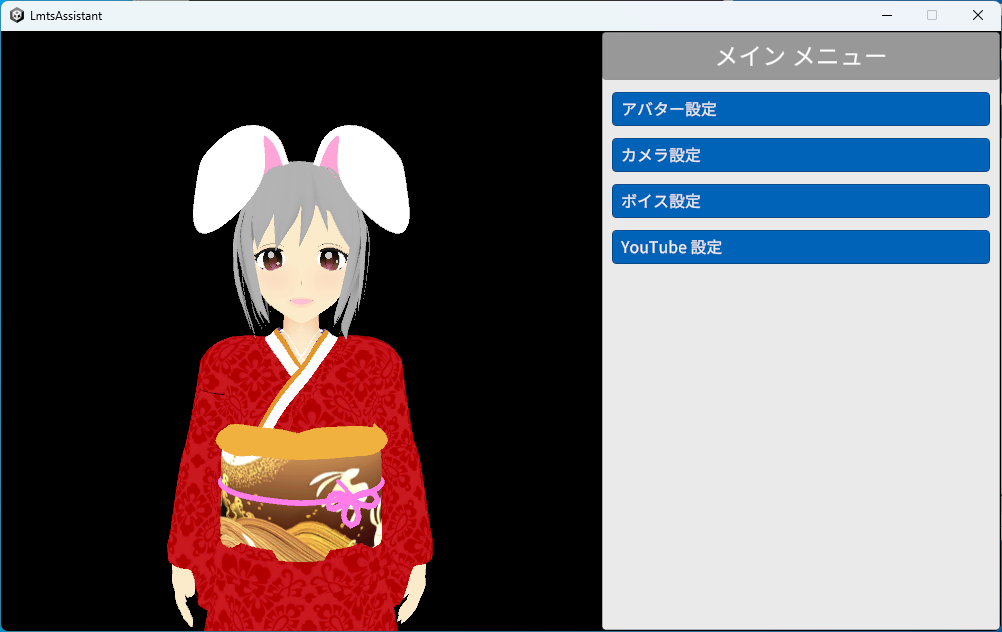Image resolution: width=1002 pixels, height=632 pixels.
Task: Open the YouTube 設定 menu
Action: point(801,247)
